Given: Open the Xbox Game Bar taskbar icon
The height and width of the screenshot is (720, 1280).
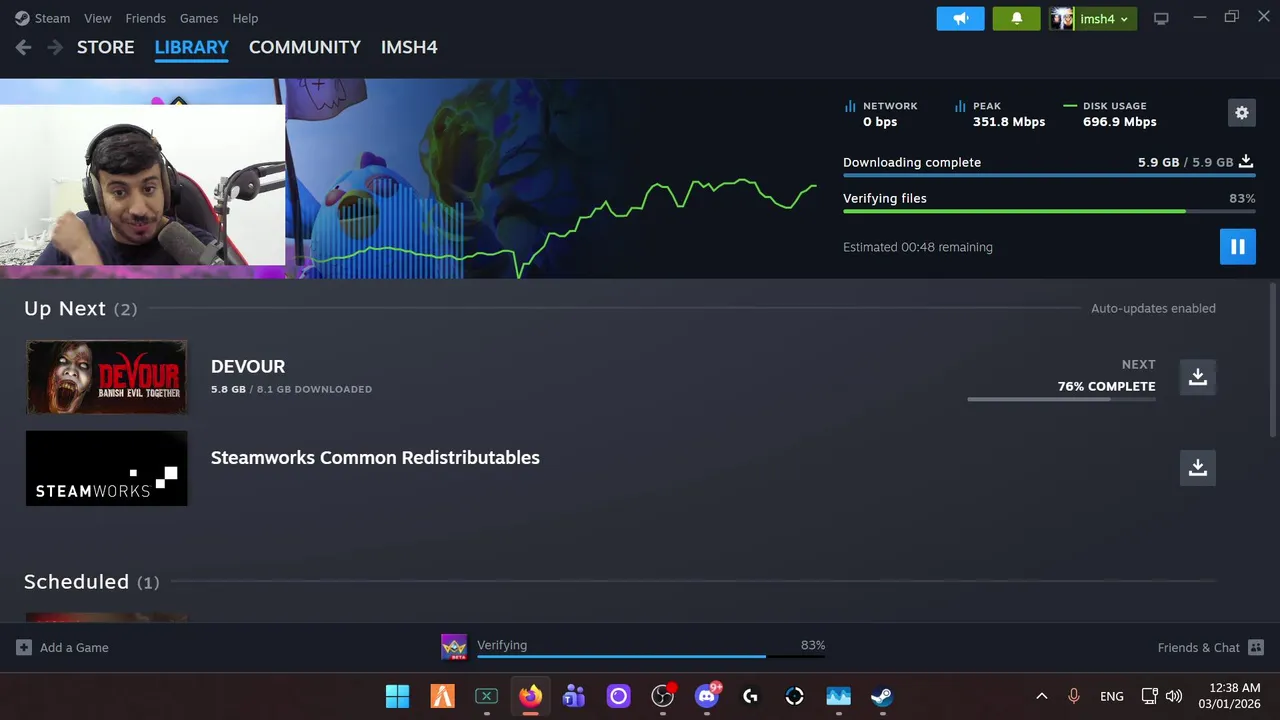Looking at the screenshot, I should click(486, 696).
